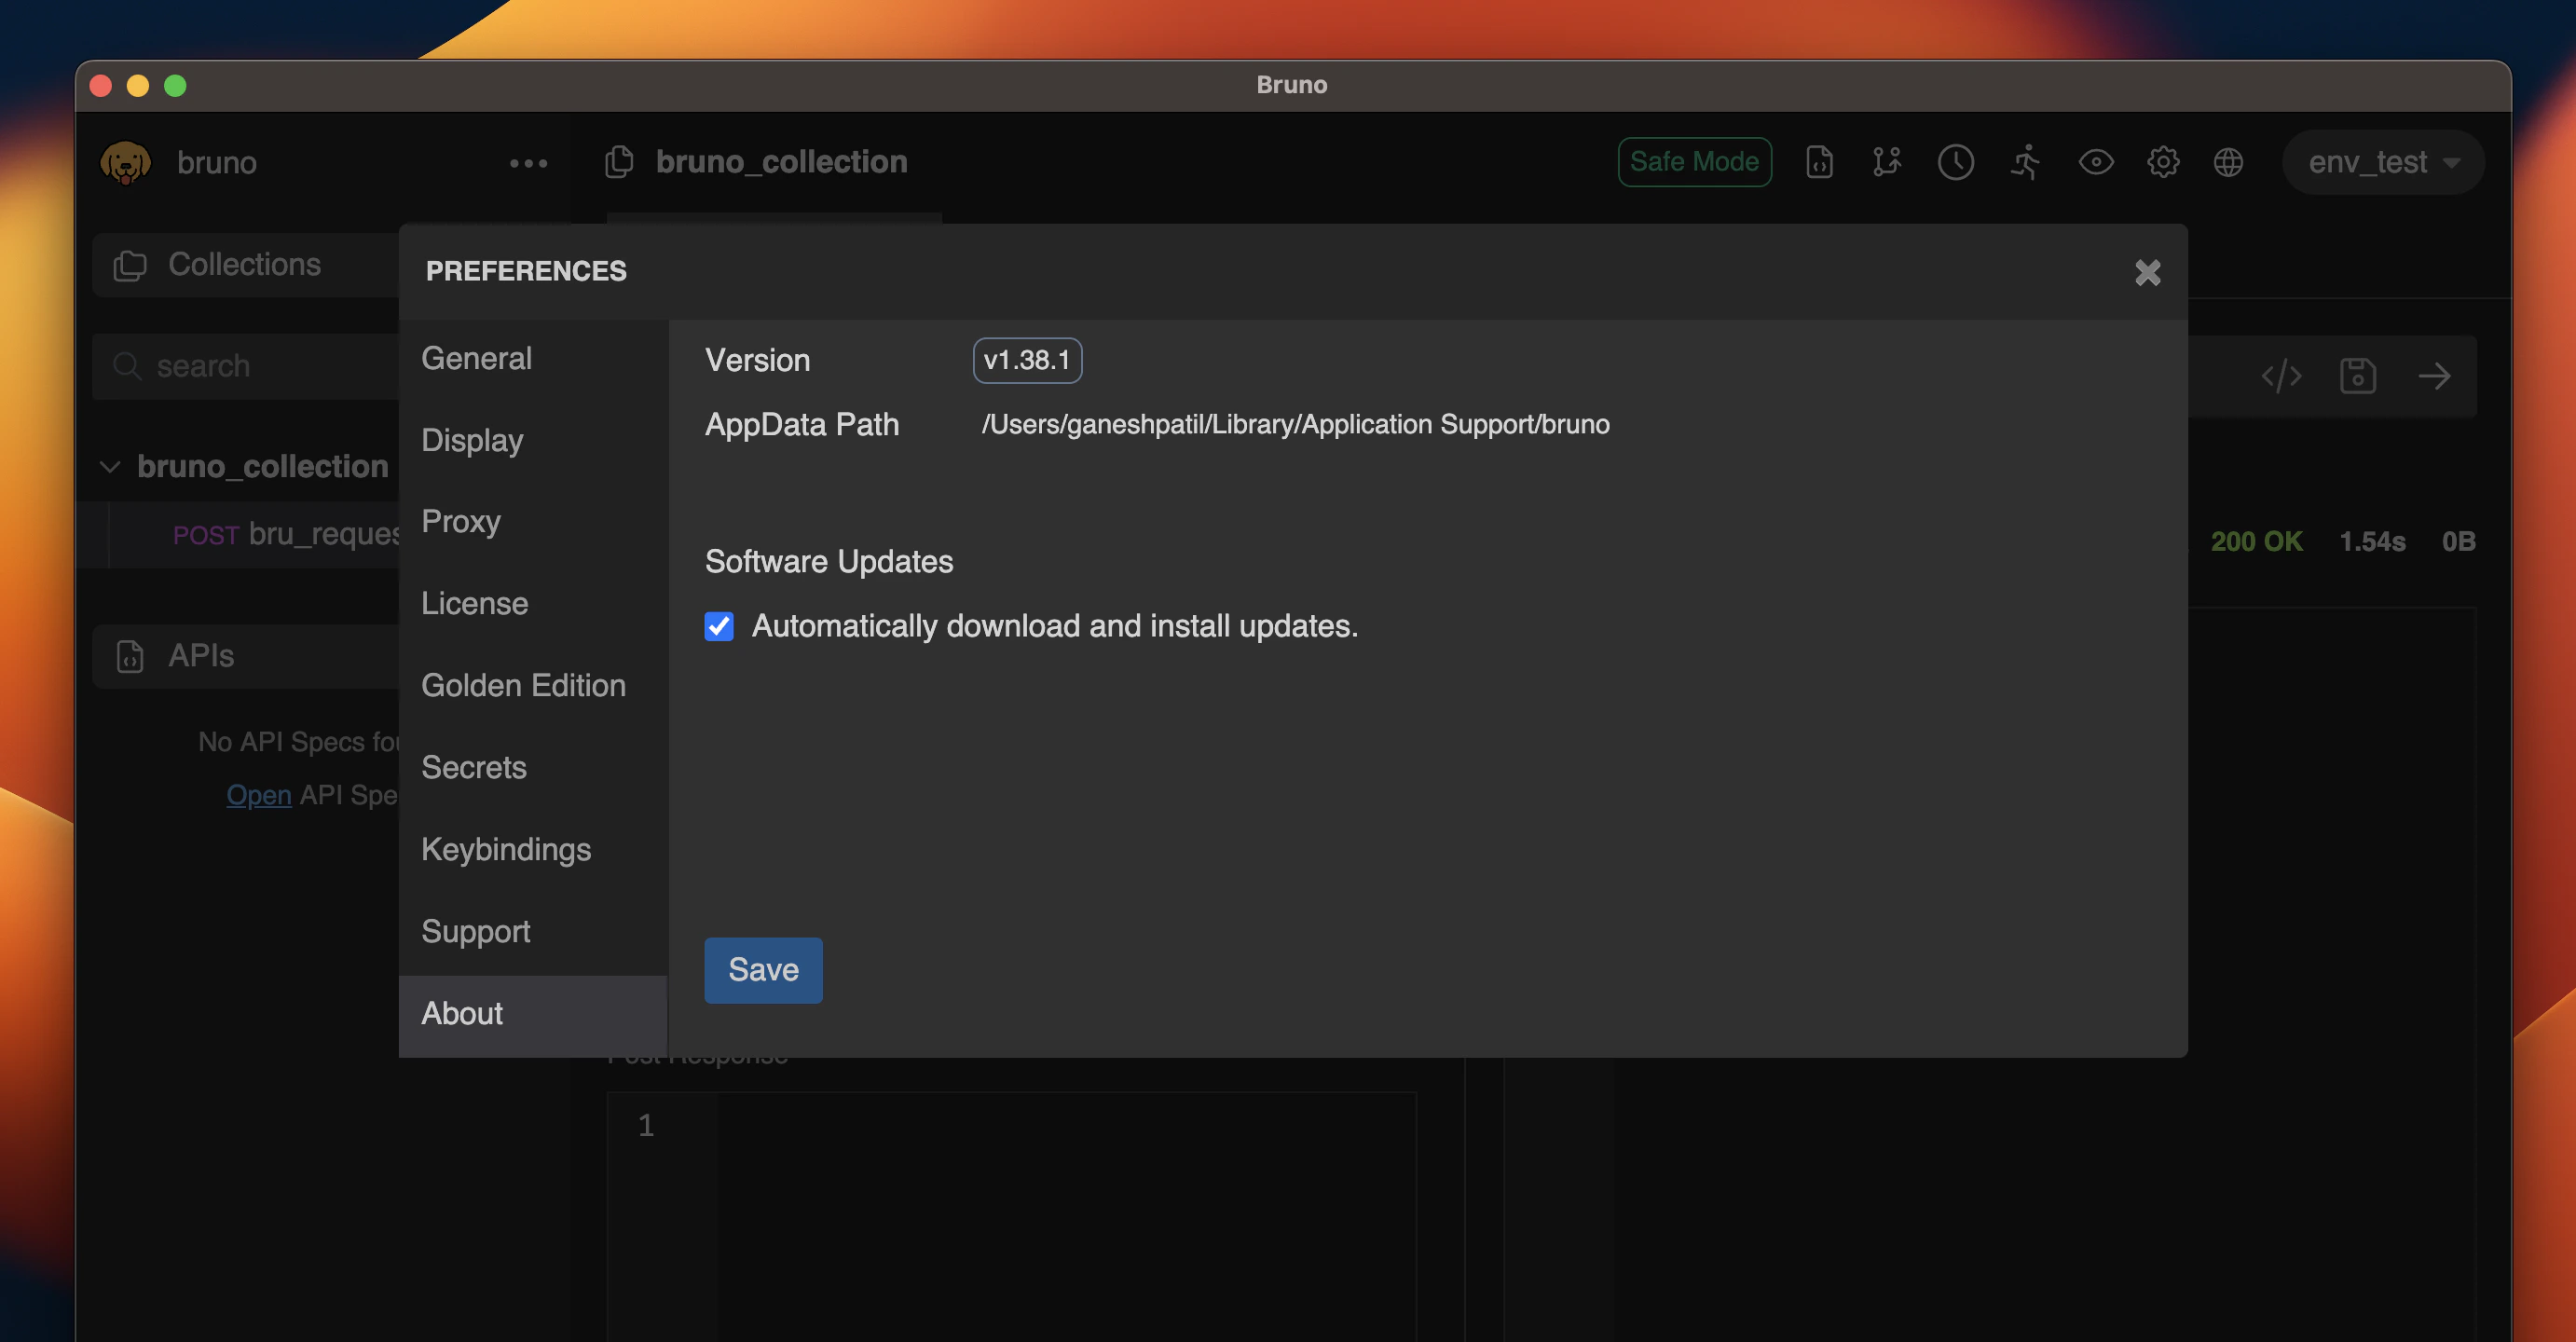The width and height of the screenshot is (2576, 1342).
Task: Click the git branch icon in top toolbar
Action: (x=1886, y=162)
